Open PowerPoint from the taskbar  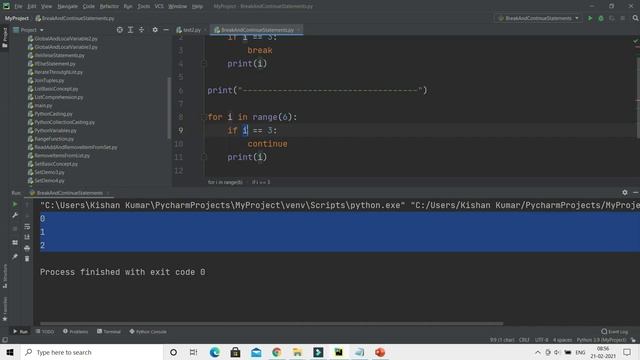[x=380, y=352]
